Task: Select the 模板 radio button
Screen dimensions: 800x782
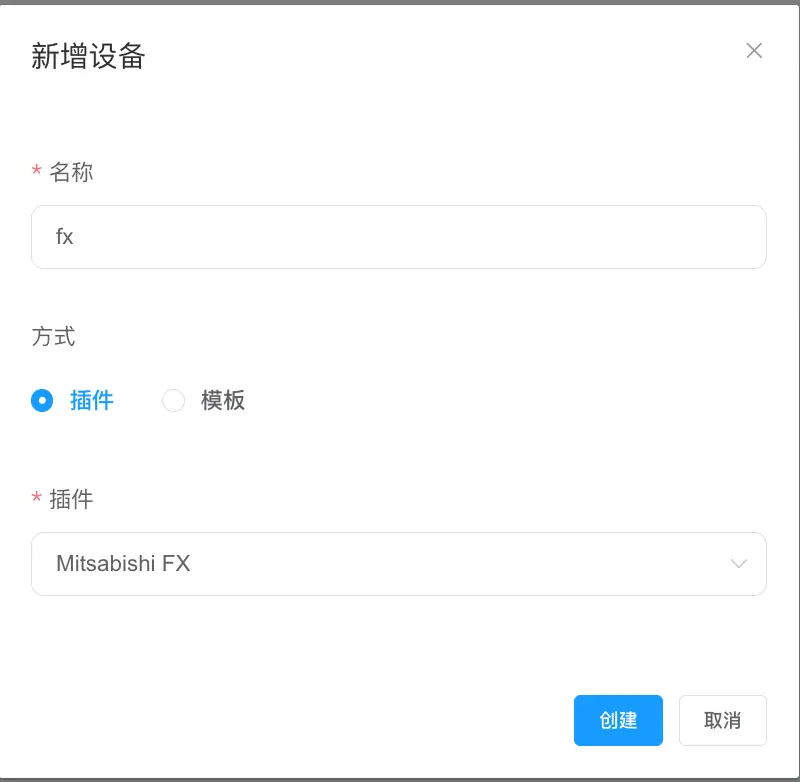Action: pyautogui.click(x=173, y=400)
